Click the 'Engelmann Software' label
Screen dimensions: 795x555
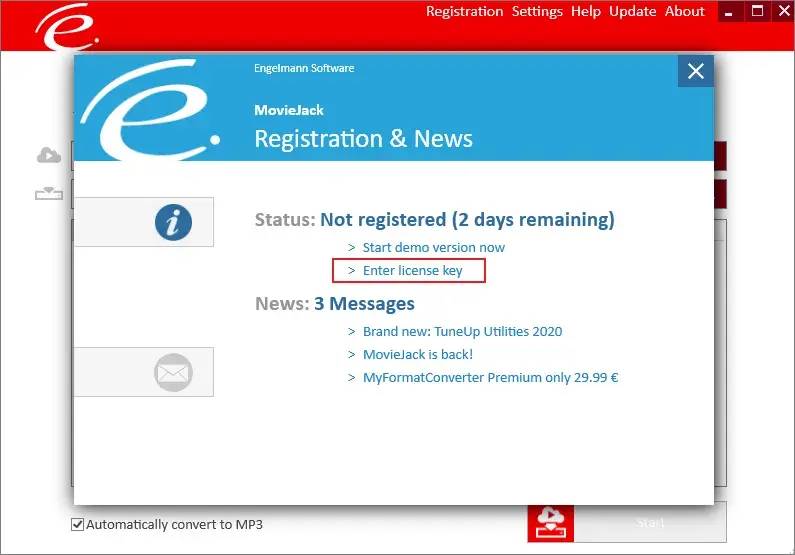[x=304, y=68]
